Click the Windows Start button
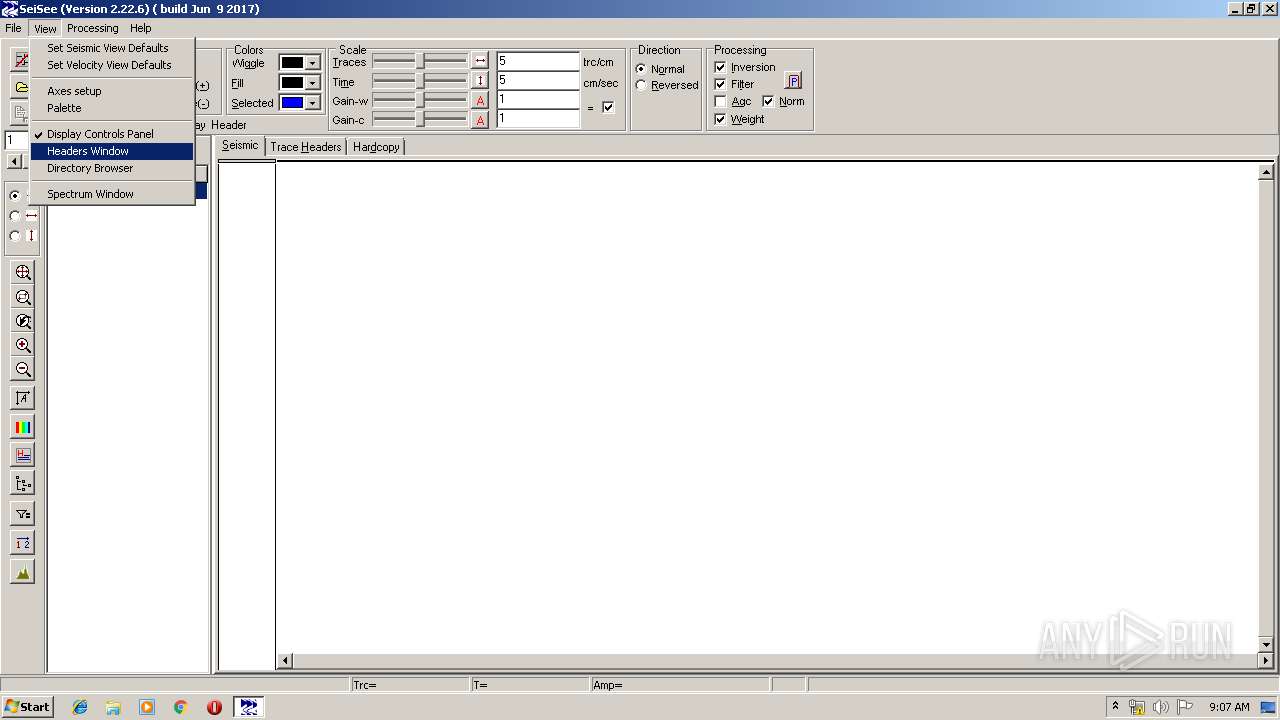Viewport: 1280px width, 720px height. pos(28,707)
